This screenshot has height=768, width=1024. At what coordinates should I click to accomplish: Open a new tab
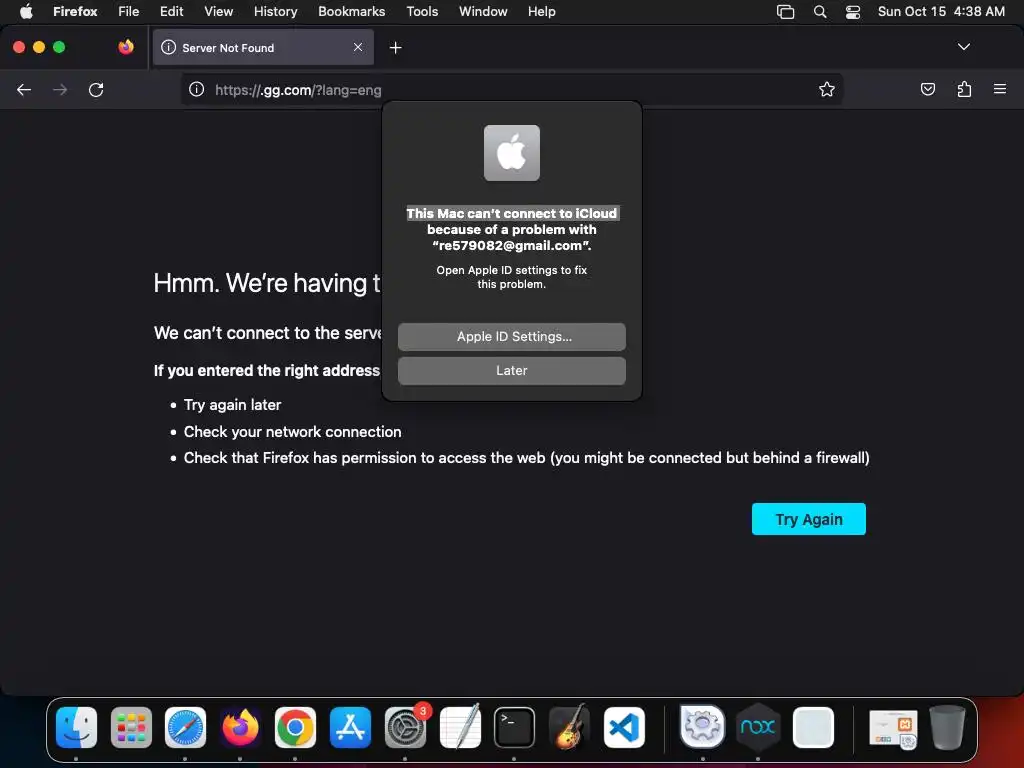(395, 48)
